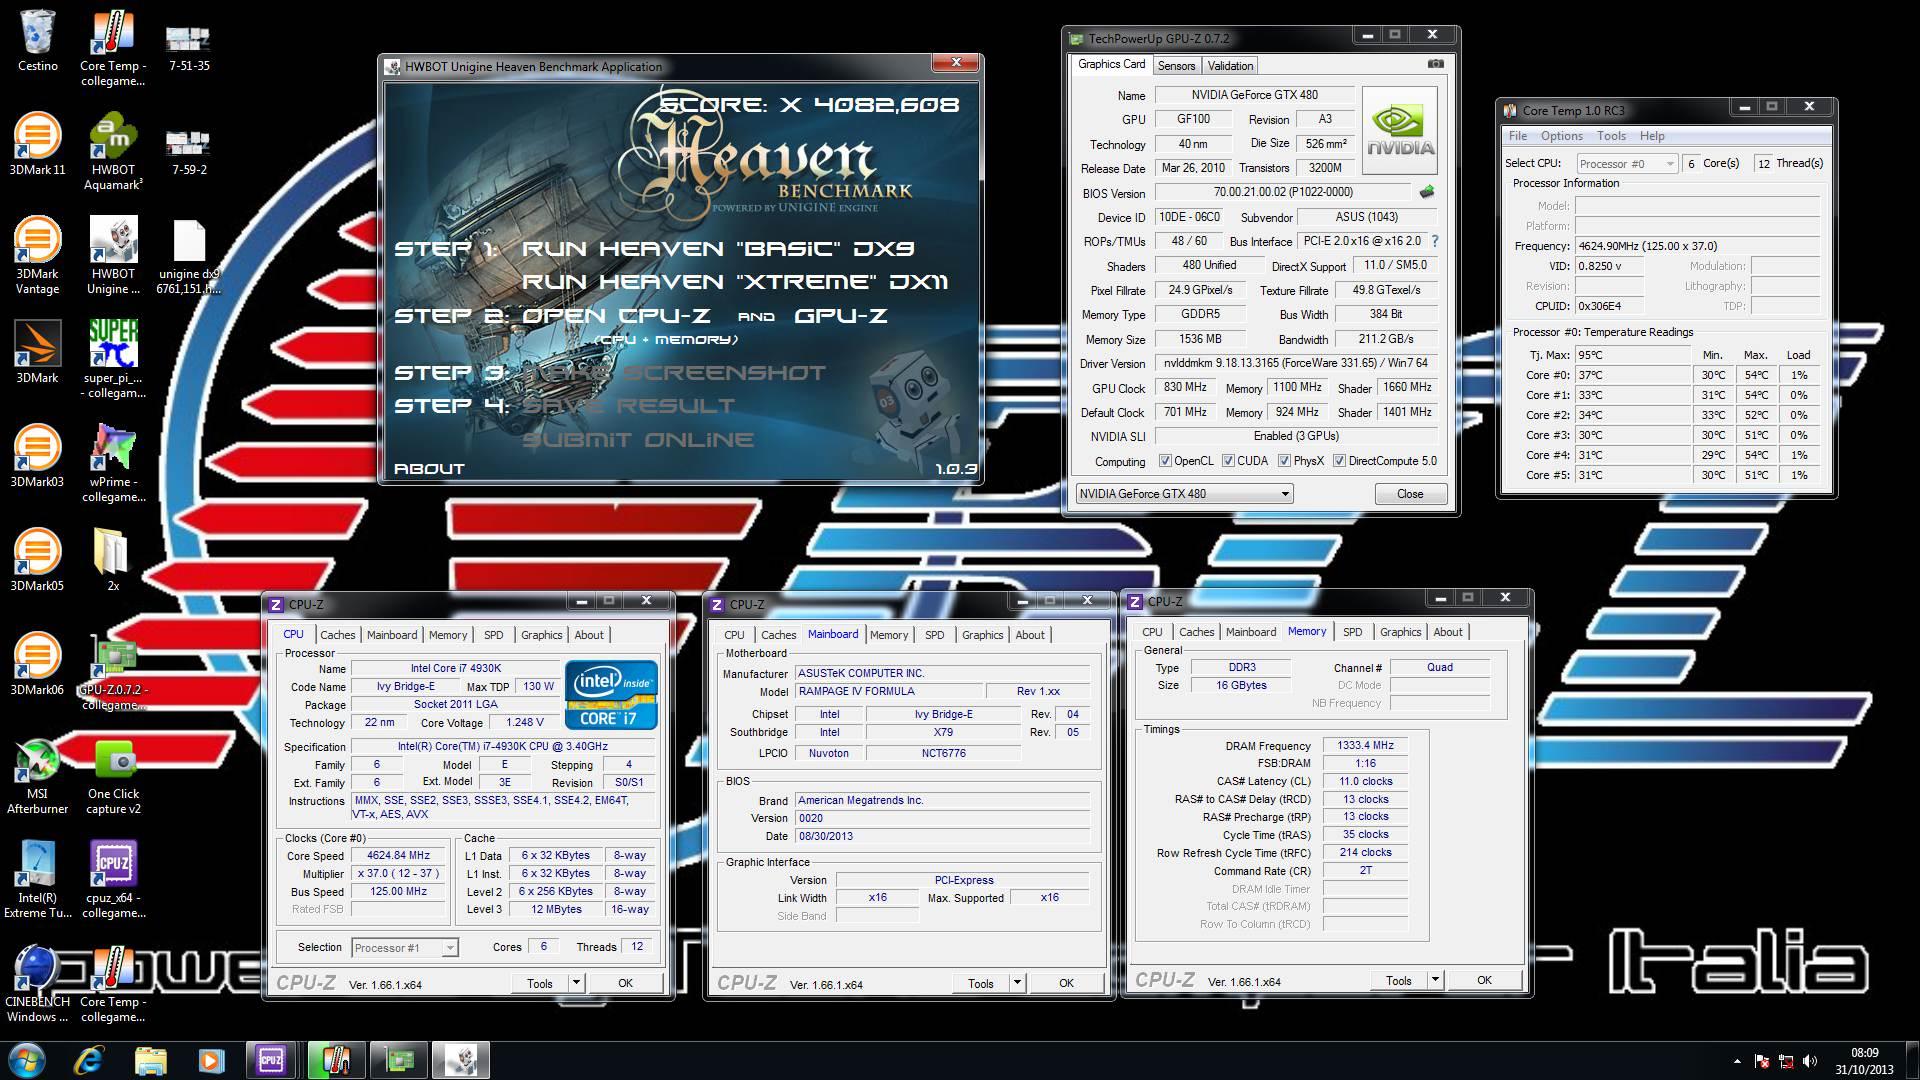1920x1080 pixels.
Task: Open Internet Explorer from taskbar
Action: 89,1059
